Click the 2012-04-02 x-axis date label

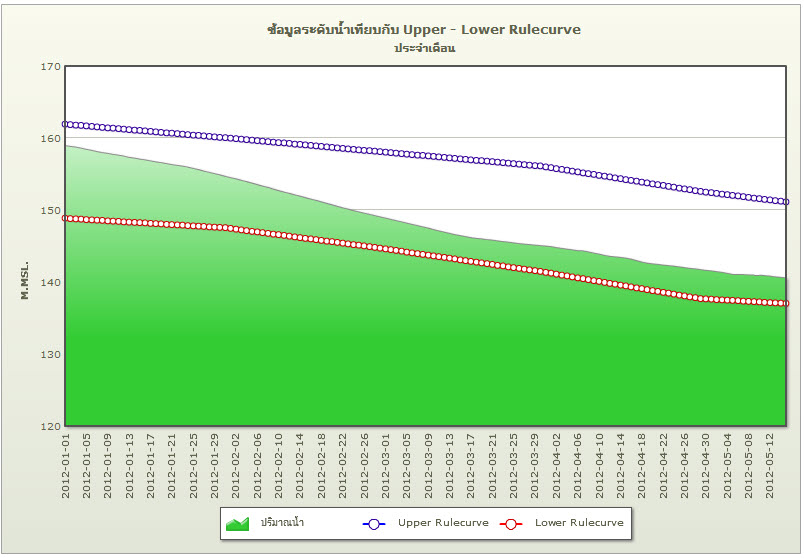click(x=557, y=466)
